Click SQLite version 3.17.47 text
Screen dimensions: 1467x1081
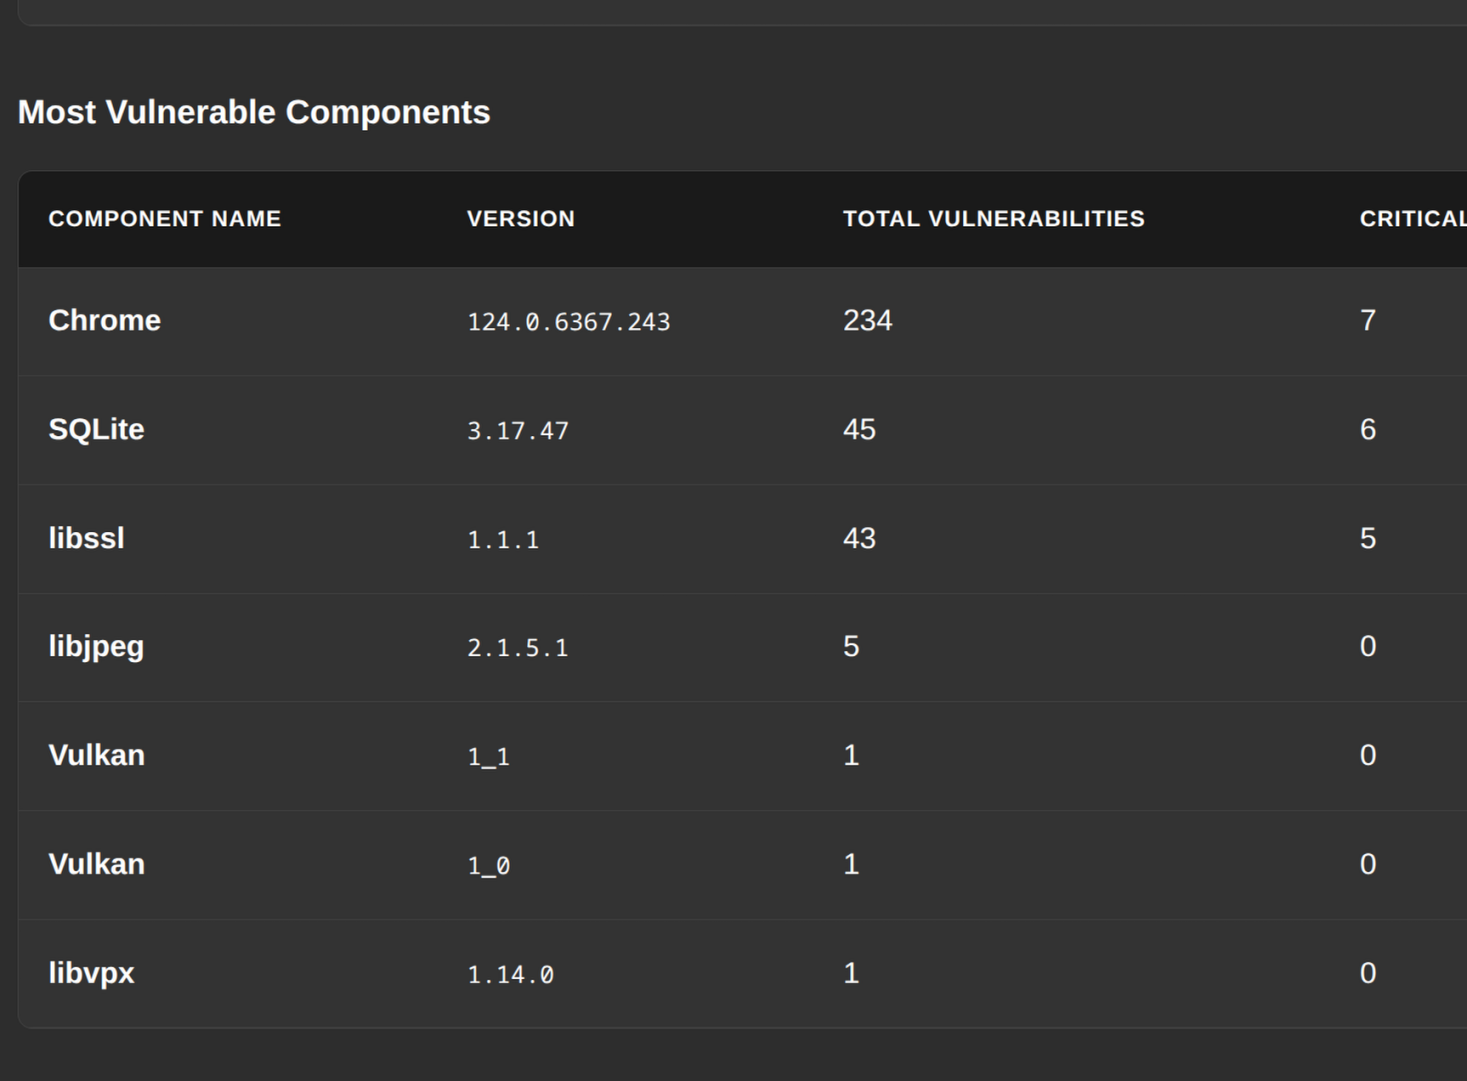(517, 430)
